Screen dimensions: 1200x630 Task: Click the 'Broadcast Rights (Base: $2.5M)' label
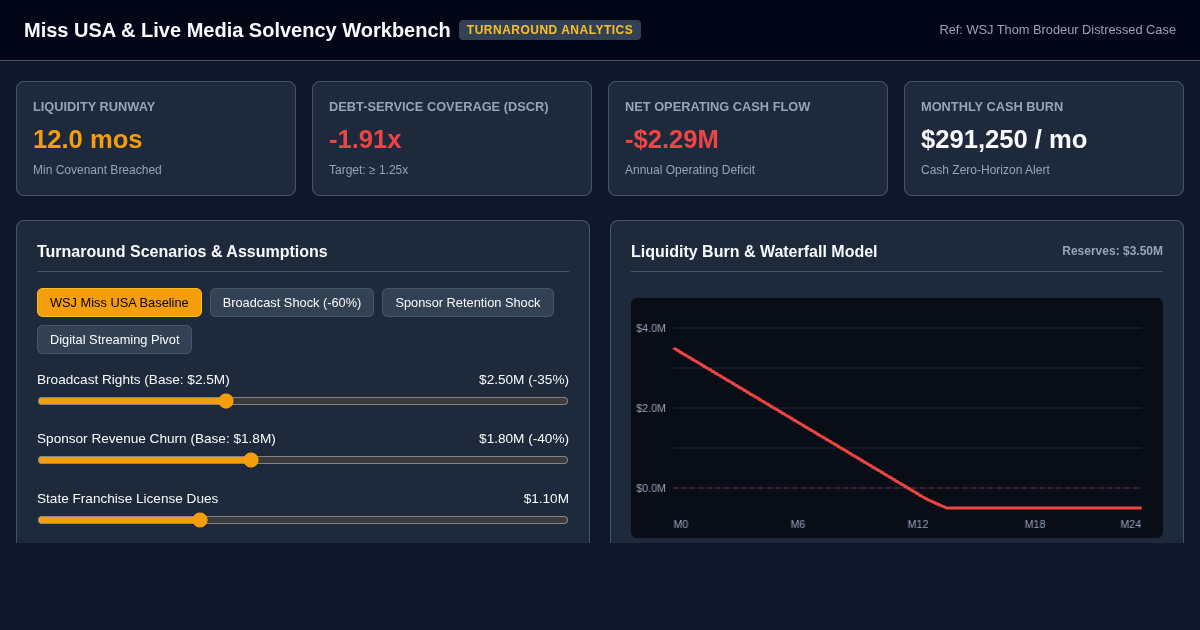point(133,380)
